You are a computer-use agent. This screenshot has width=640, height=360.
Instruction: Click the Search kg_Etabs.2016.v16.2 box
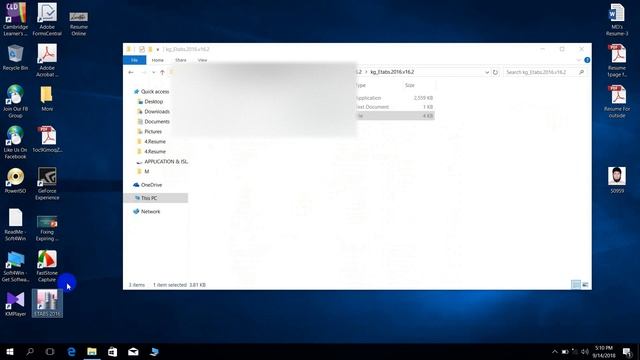[x=544, y=72]
